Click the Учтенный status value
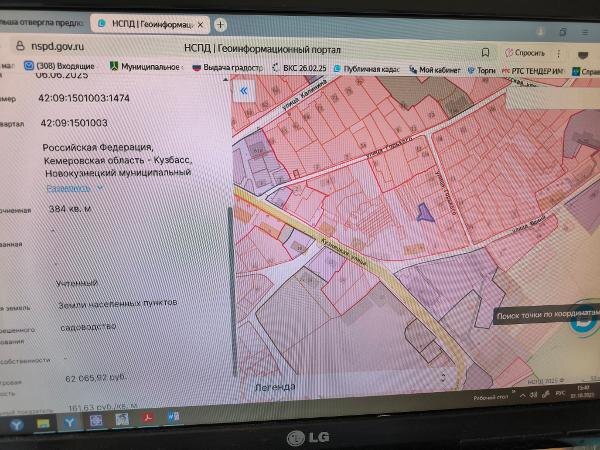This screenshot has height=450, width=600. 77,283
